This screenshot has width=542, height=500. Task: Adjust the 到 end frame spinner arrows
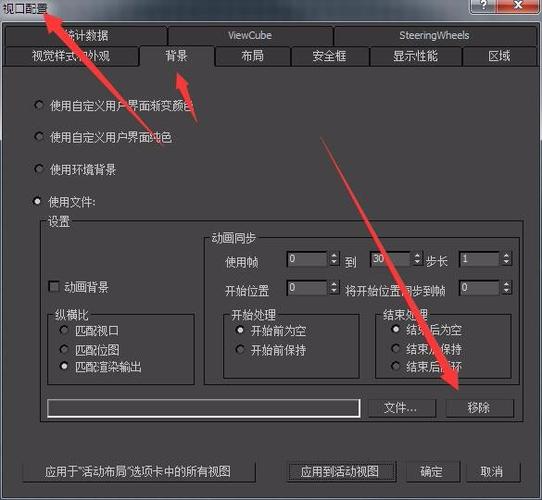[418, 259]
